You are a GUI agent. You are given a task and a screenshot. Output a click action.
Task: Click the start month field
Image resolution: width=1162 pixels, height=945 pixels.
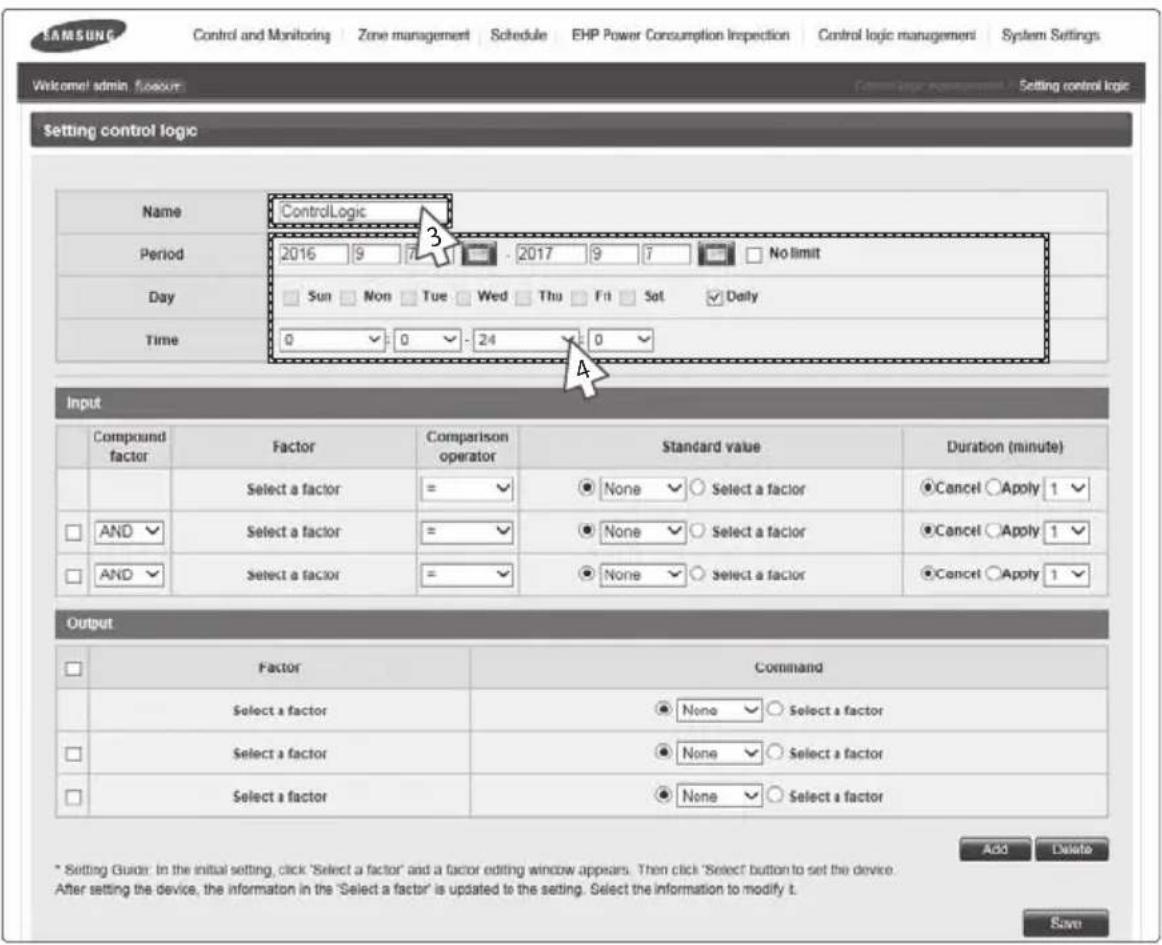(x=376, y=254)
